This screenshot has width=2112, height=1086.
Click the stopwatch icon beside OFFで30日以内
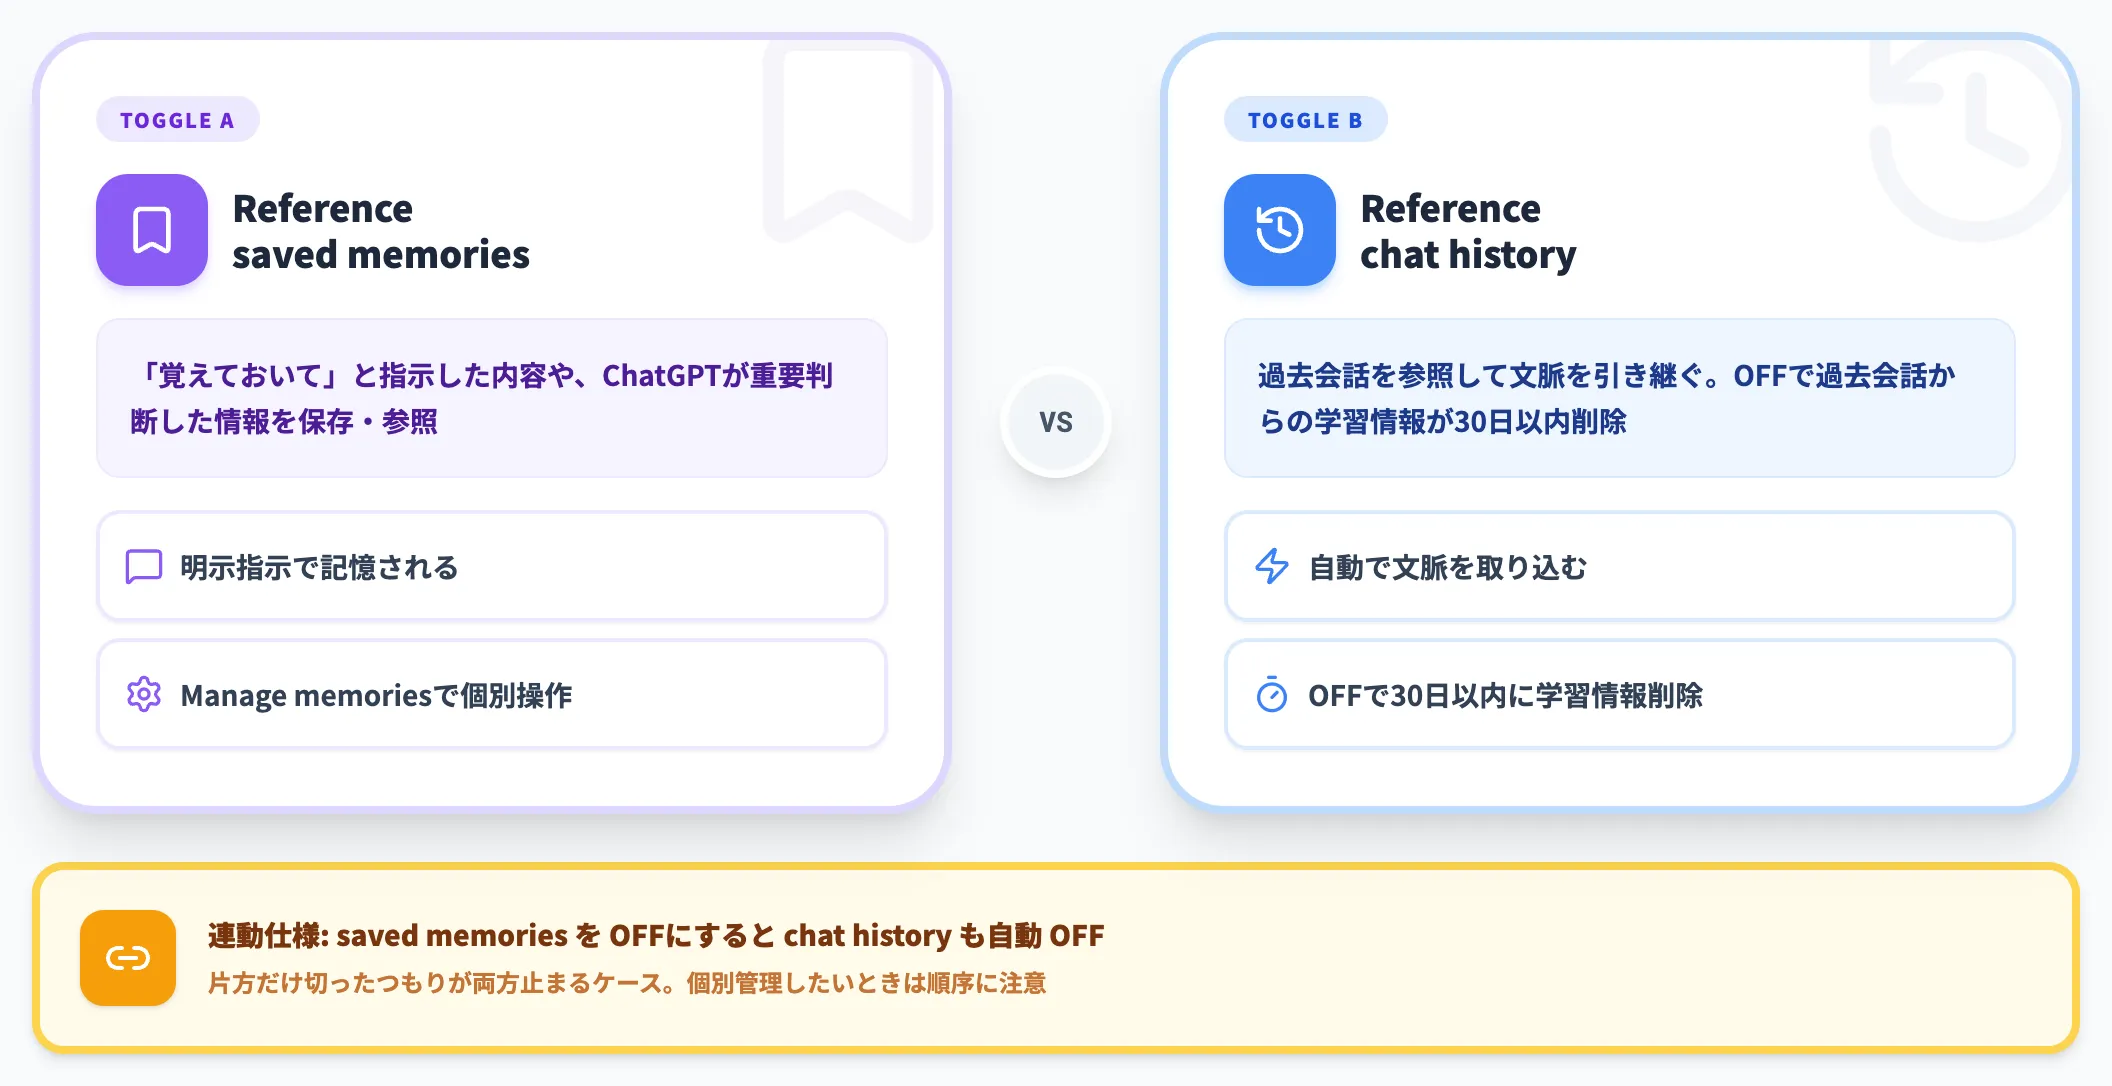[x=1272, y=694]
